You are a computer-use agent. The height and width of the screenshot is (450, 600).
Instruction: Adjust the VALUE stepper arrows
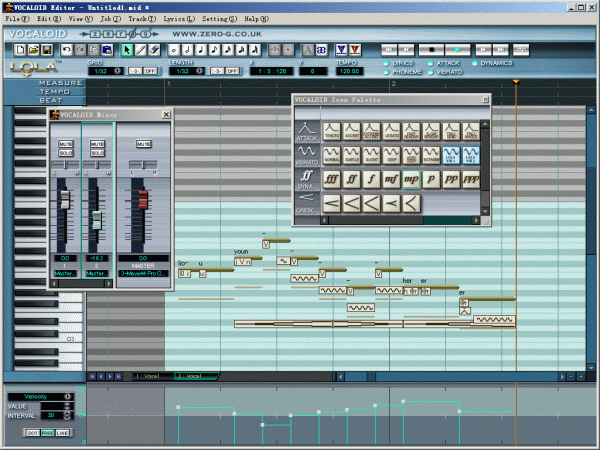pyautogui.click(x=68, y=406)
